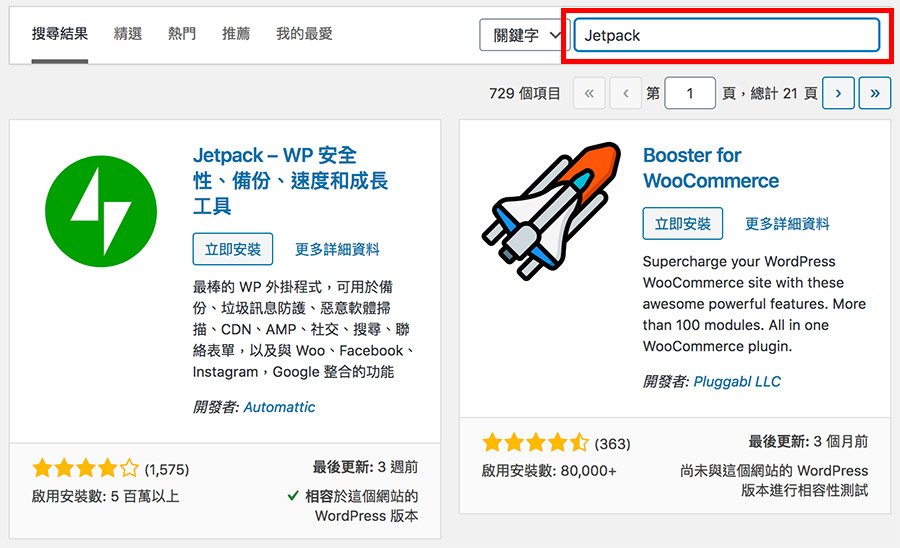This screenshot has height=548, width=900.
Task: Click the 最後更新: 3 週前 text
Action: point(365,467)
